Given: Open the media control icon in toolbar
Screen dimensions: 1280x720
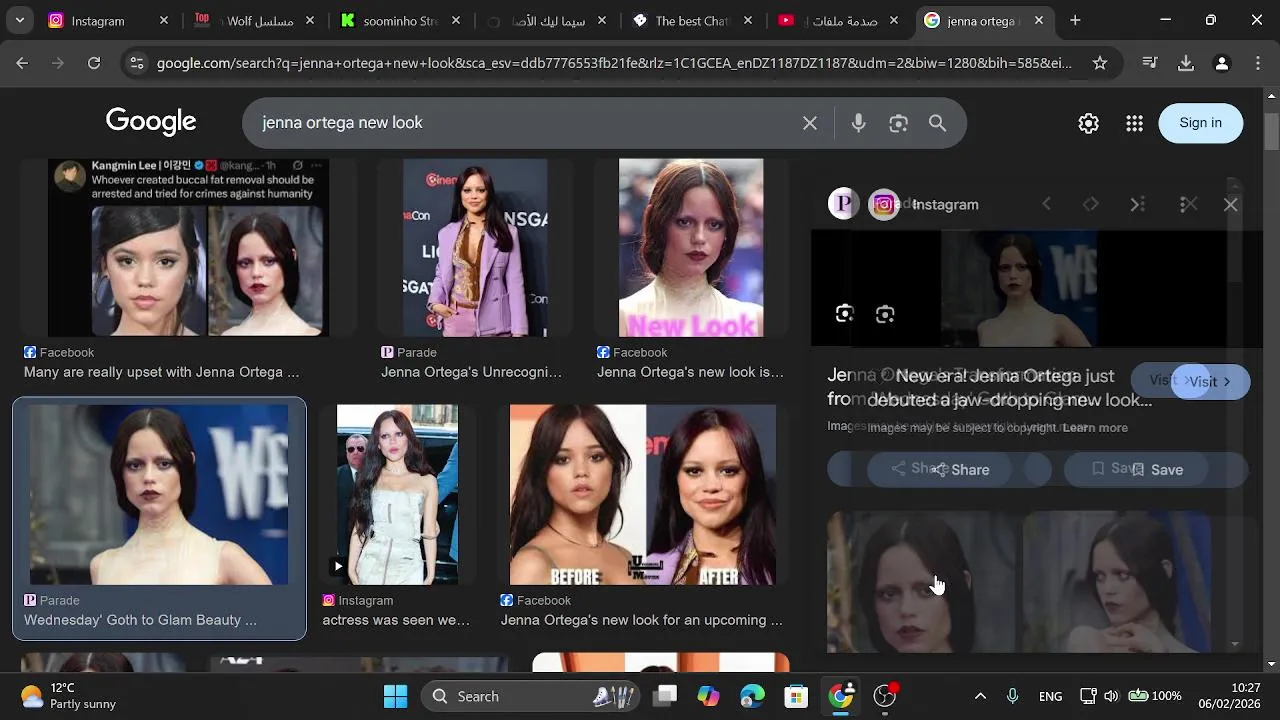Looking at the screenshot, I should (x=1150, y=63).
